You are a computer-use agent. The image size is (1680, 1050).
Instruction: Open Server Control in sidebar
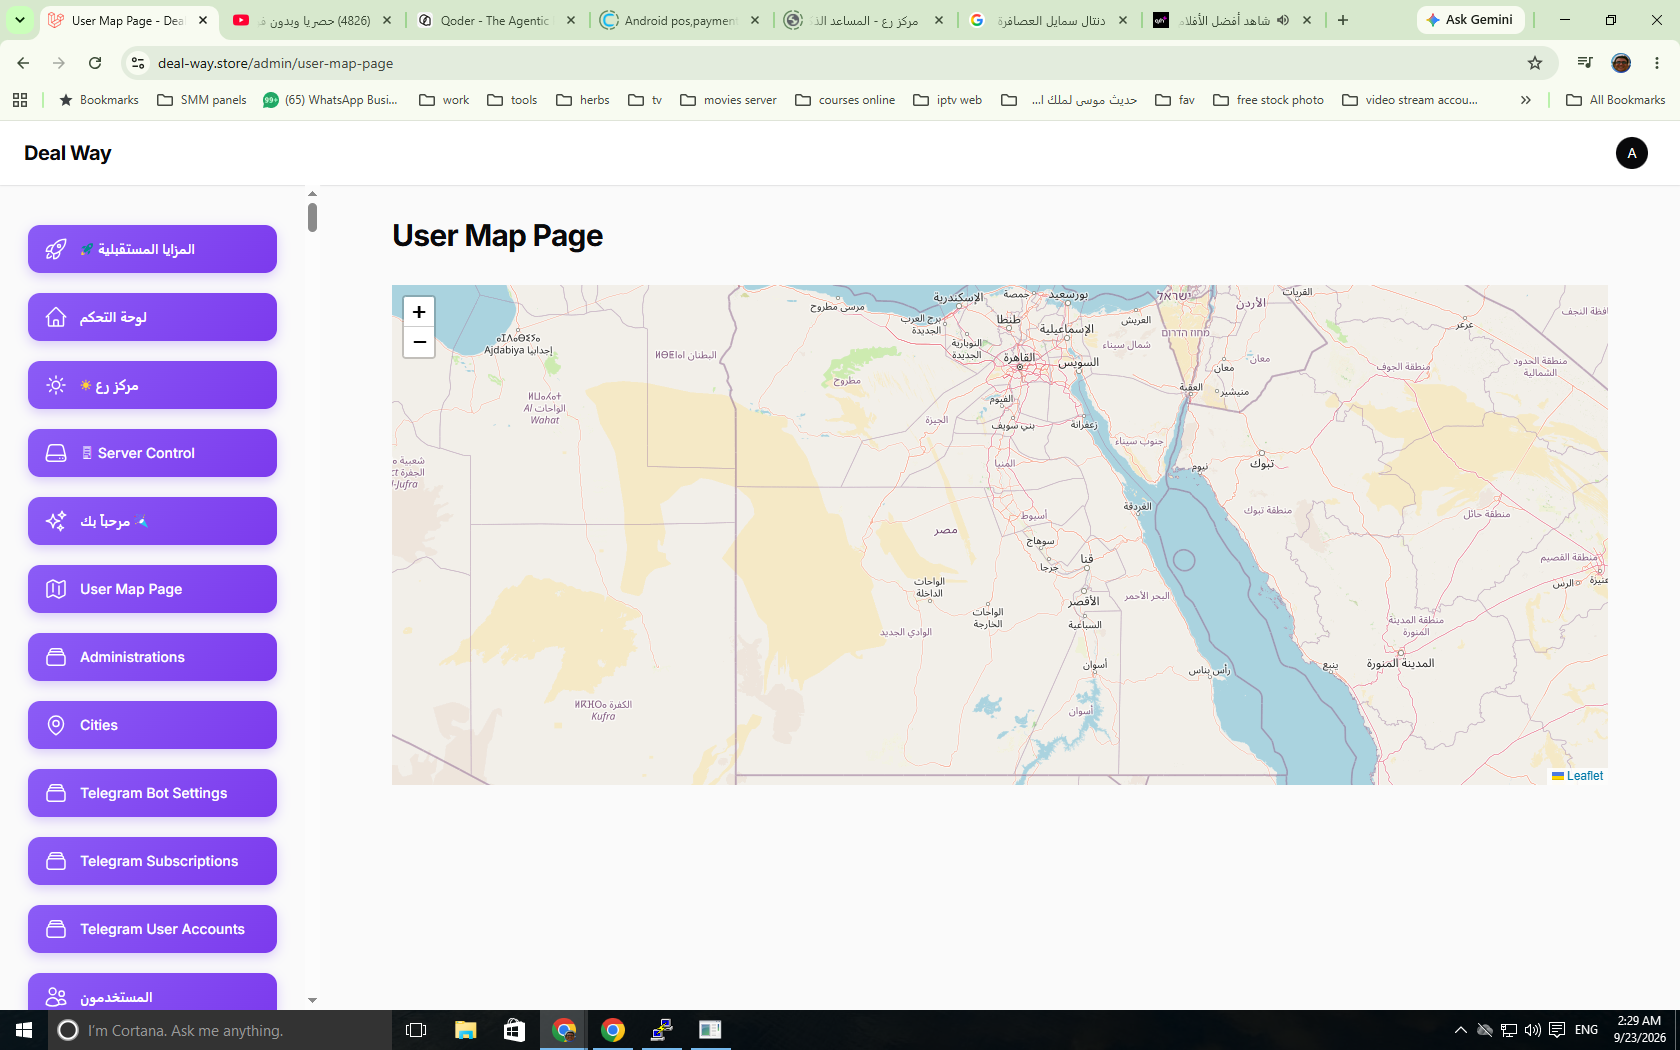152,453
